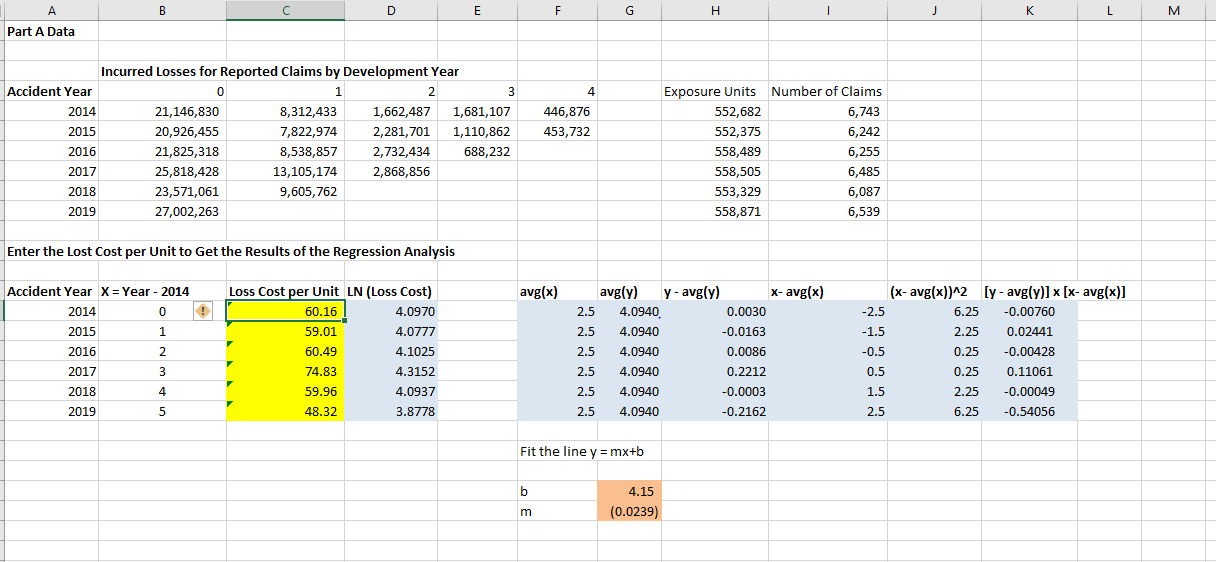Screen dimensions: 1216x562
Task: Select loss value 2,868,856
Action: click(x=401, y=171)
